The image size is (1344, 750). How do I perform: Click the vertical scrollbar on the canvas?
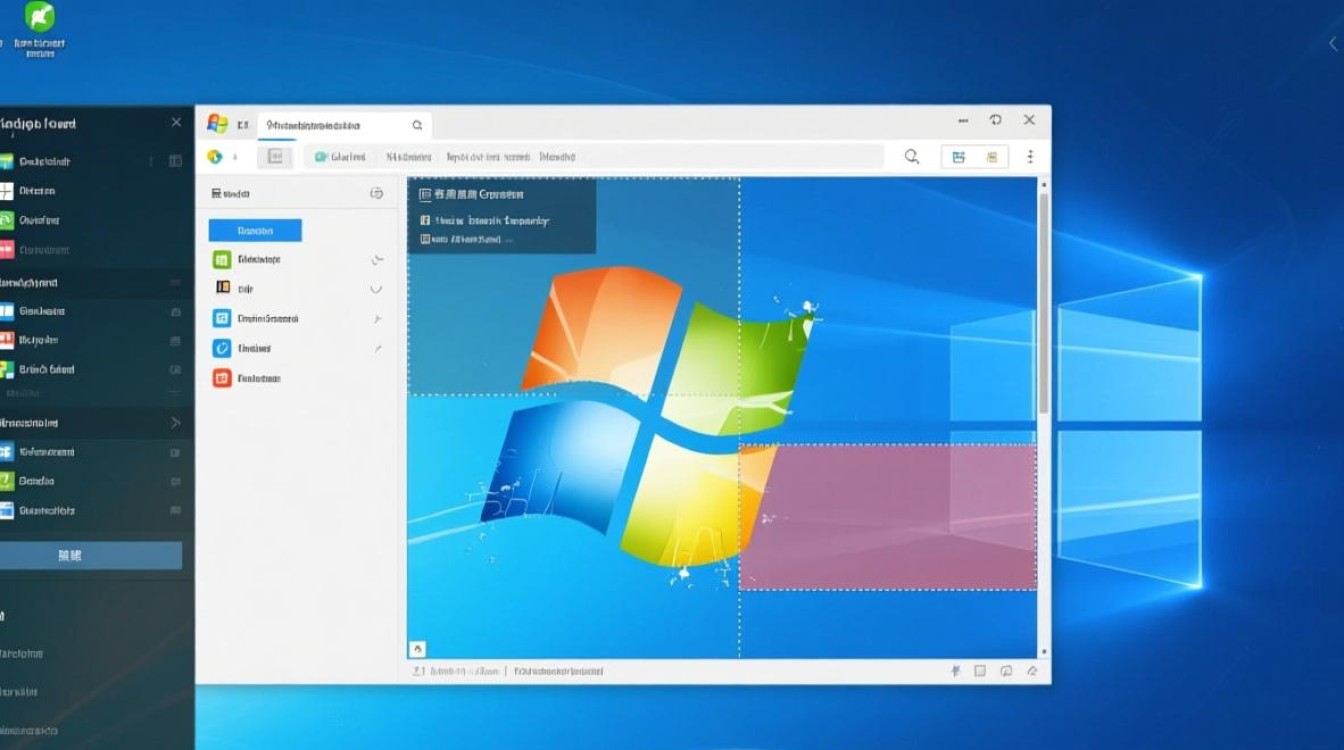(x=1044, y=300)
